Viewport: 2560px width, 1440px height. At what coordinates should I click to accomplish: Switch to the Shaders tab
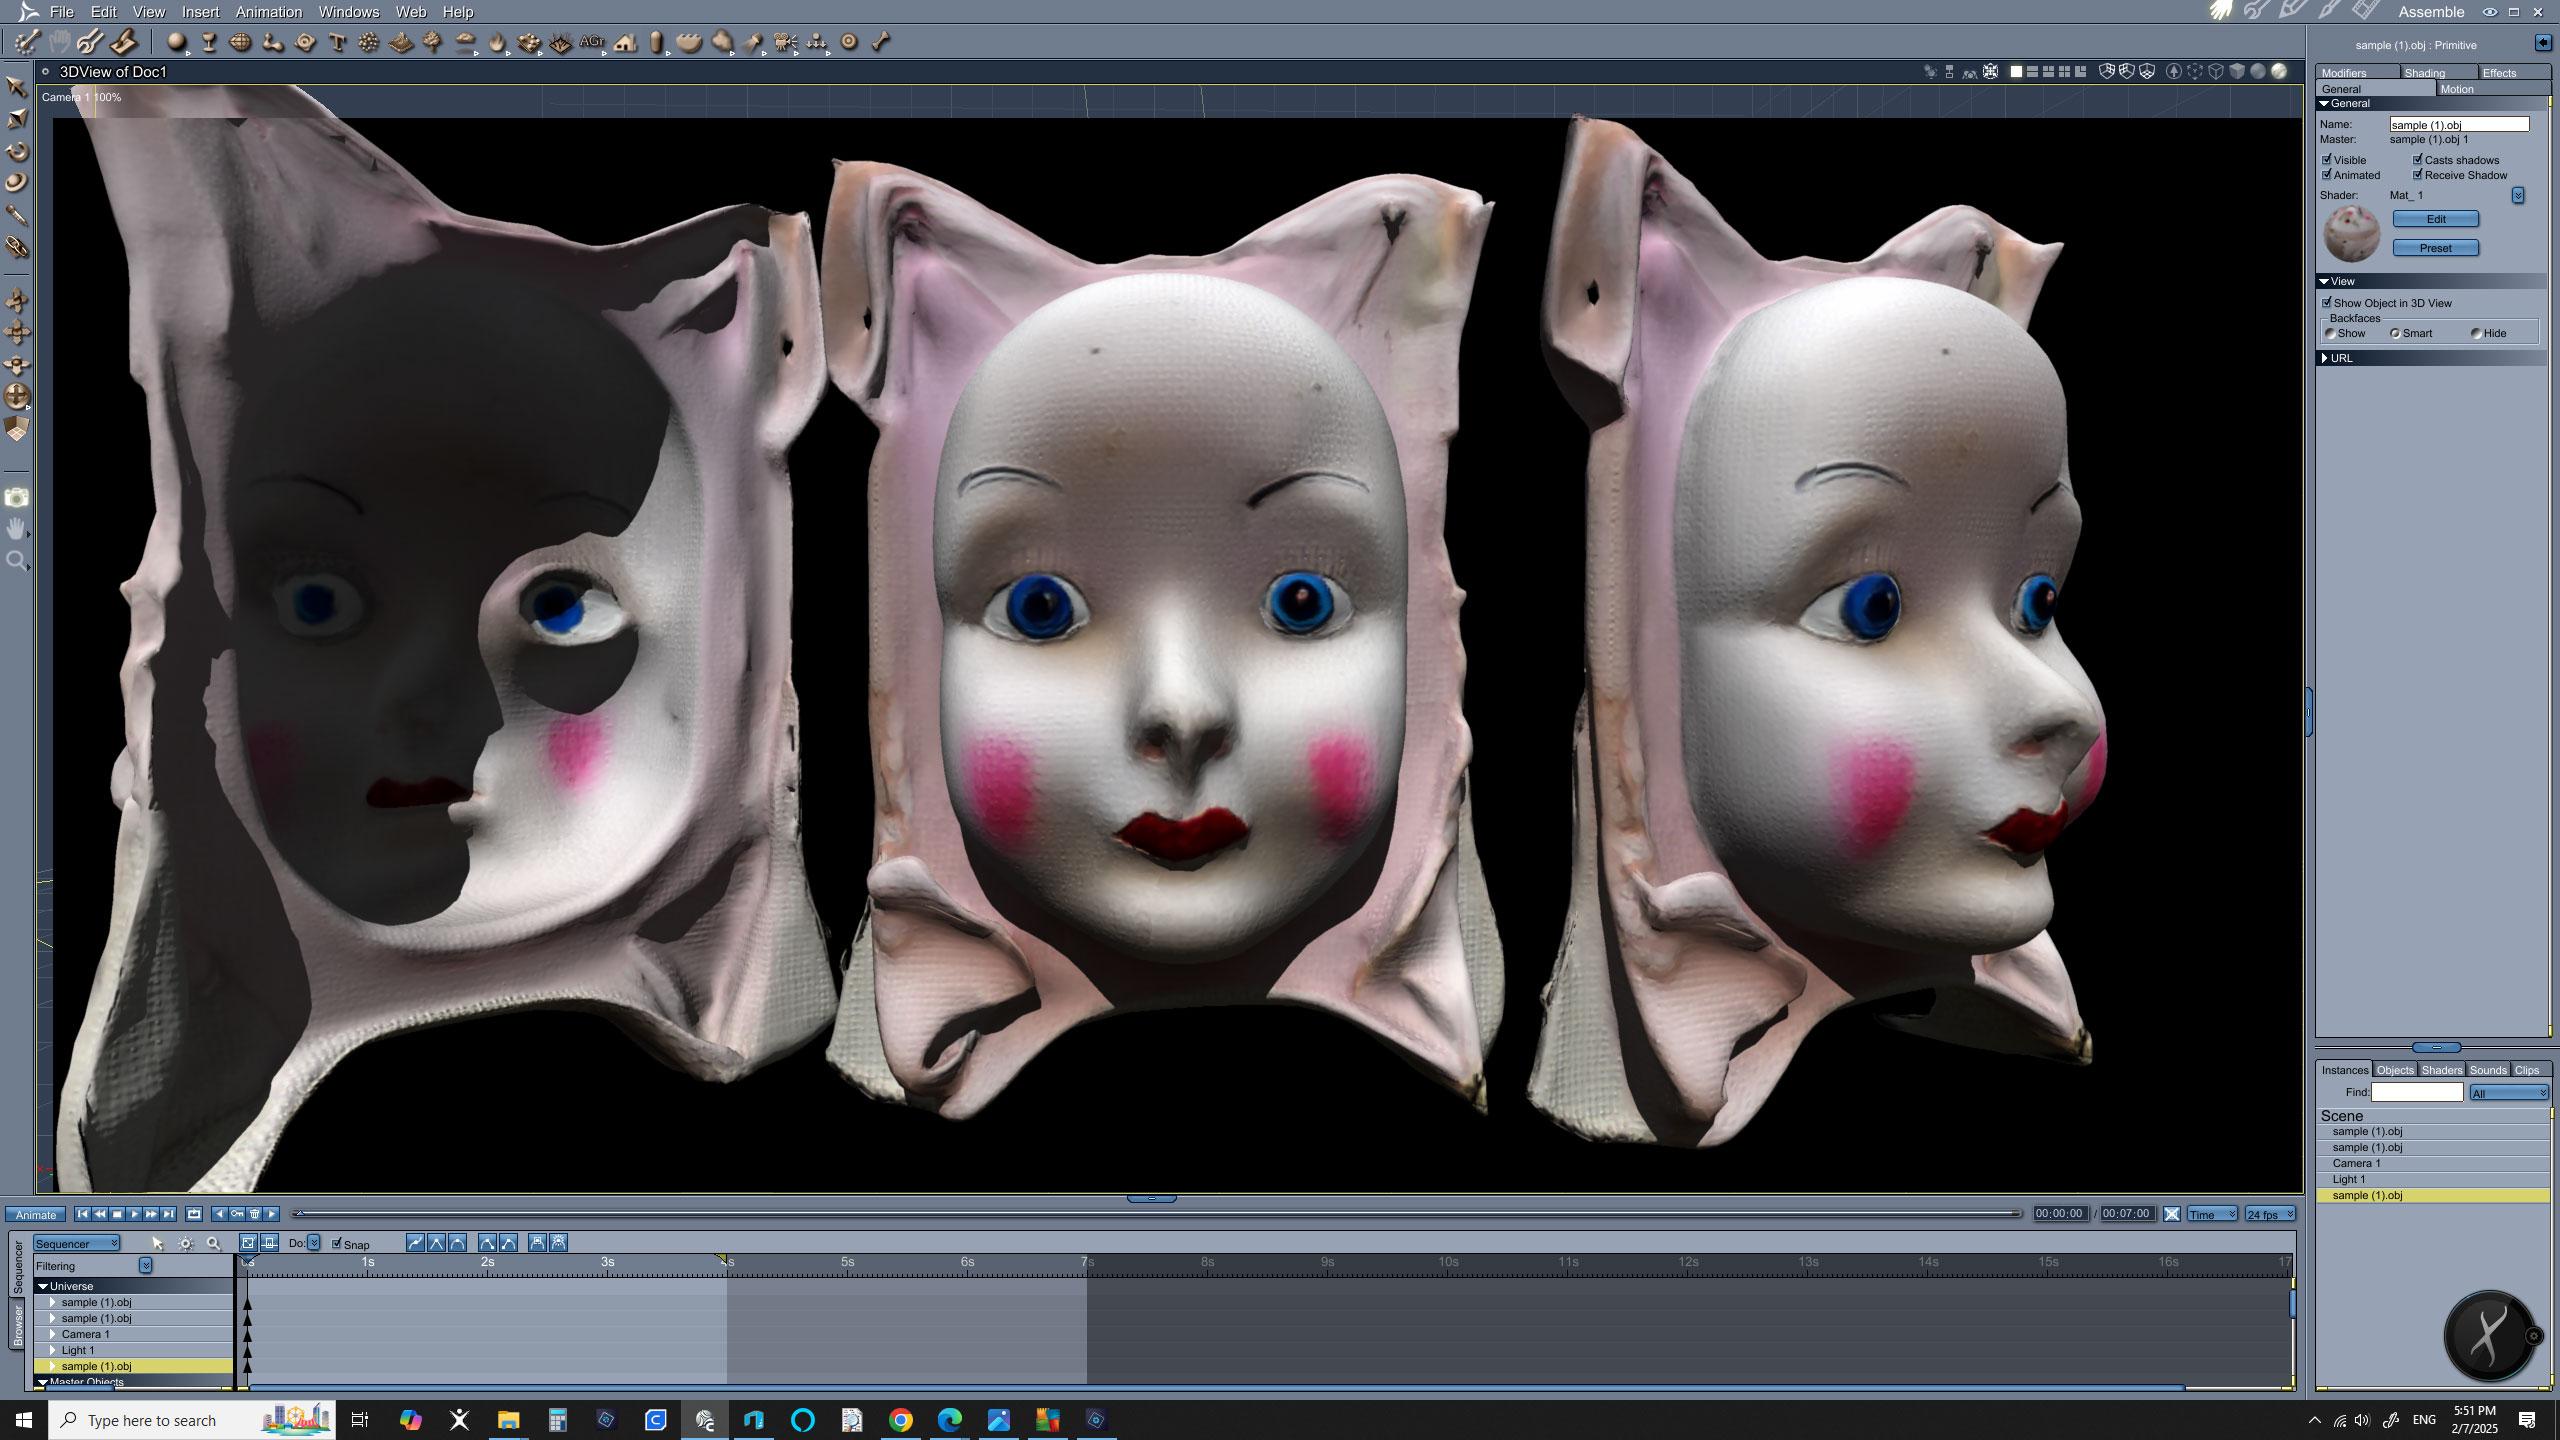(2441, 1070)
